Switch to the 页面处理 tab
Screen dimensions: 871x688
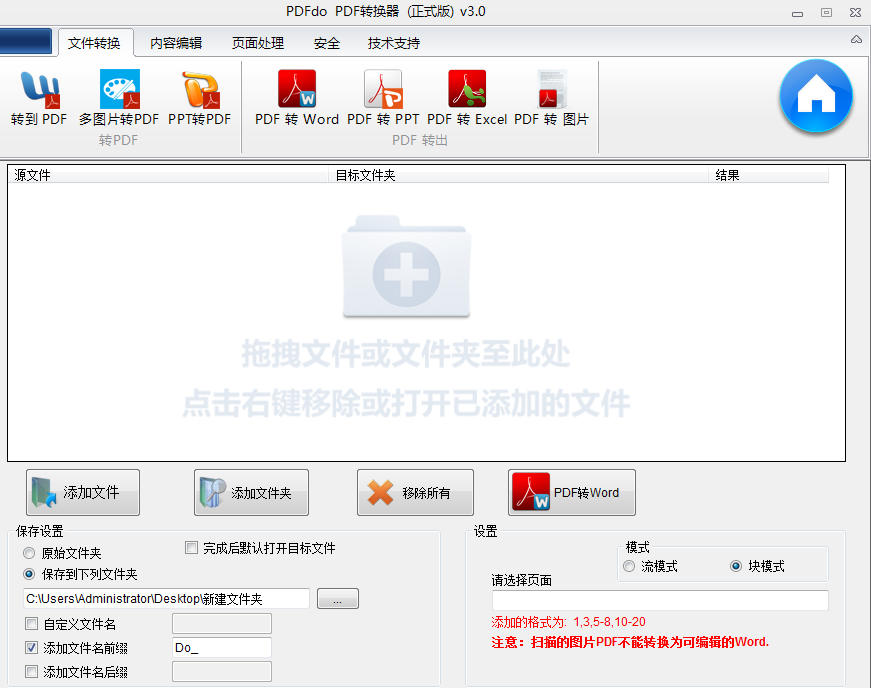258,43
